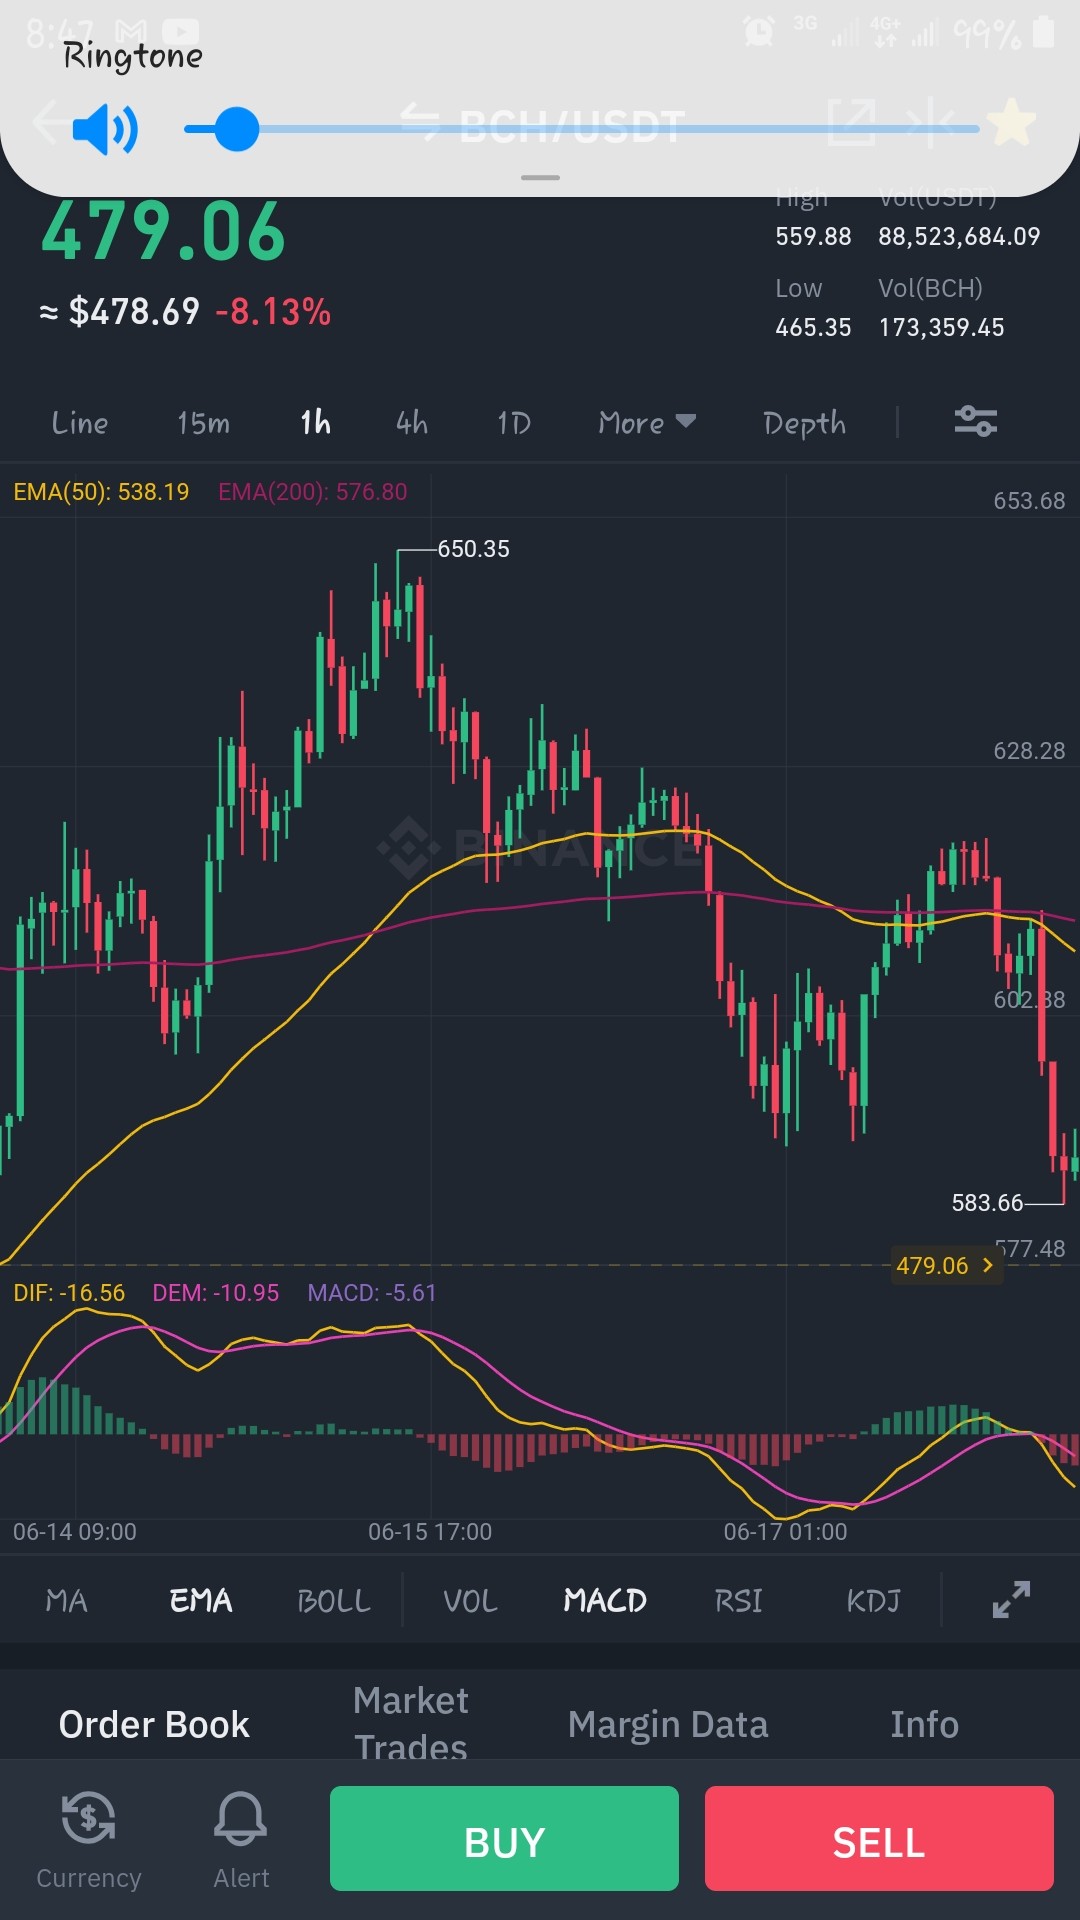Tap the open-in-new-window share icon
Image resolution: width=1080 pixels, height=1920 pixels.
(x=852, y=123)
